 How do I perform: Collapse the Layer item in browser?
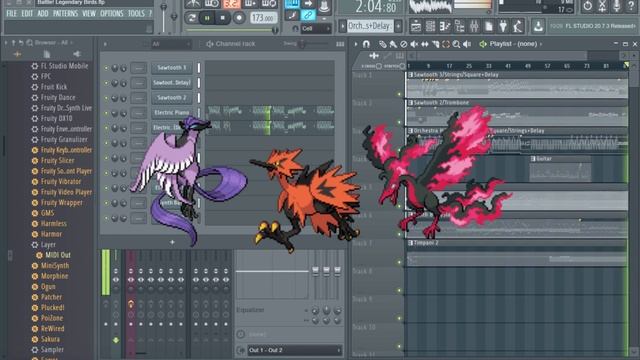(x=48, y=244)
